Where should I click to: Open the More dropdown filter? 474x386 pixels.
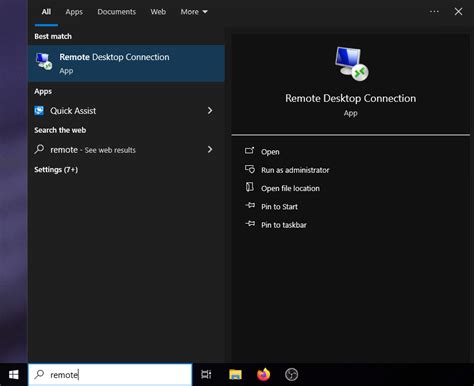pos(194,12)
